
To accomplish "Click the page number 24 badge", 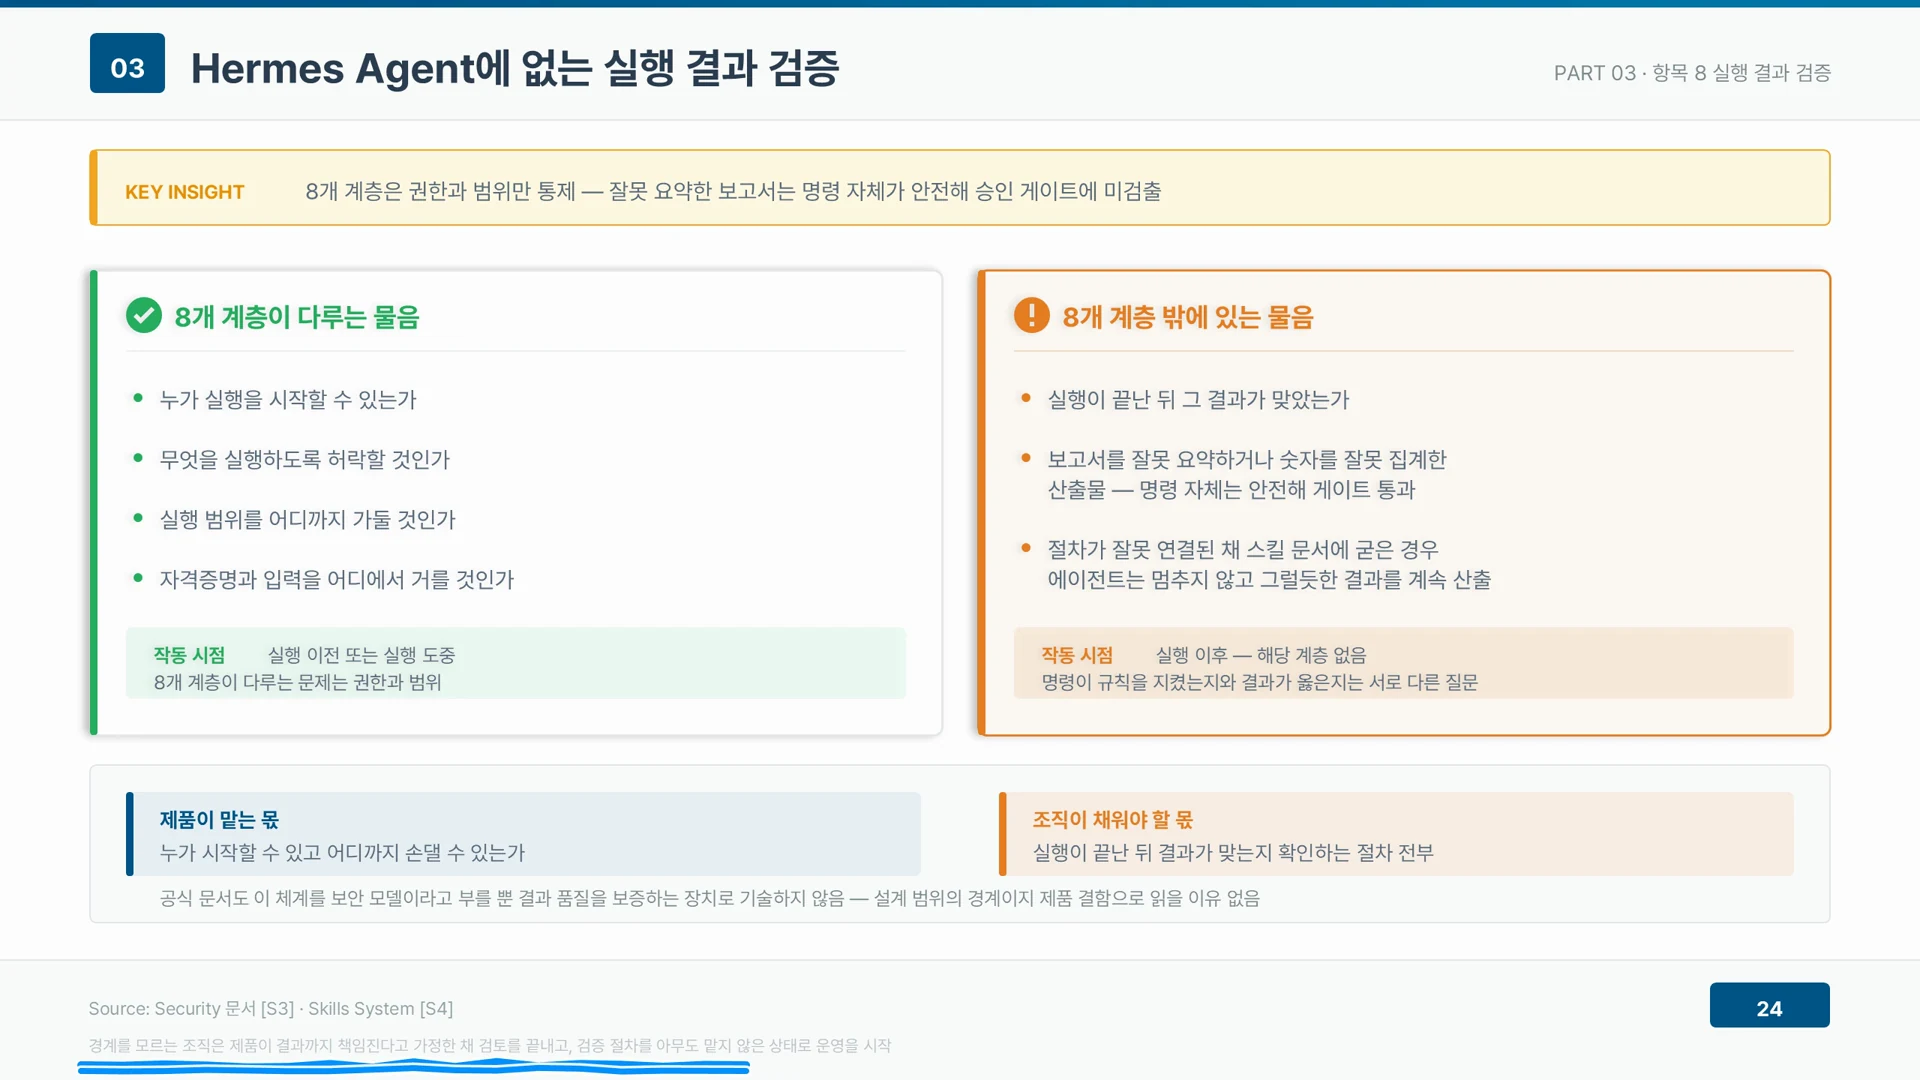I will coord(1769,1005).
